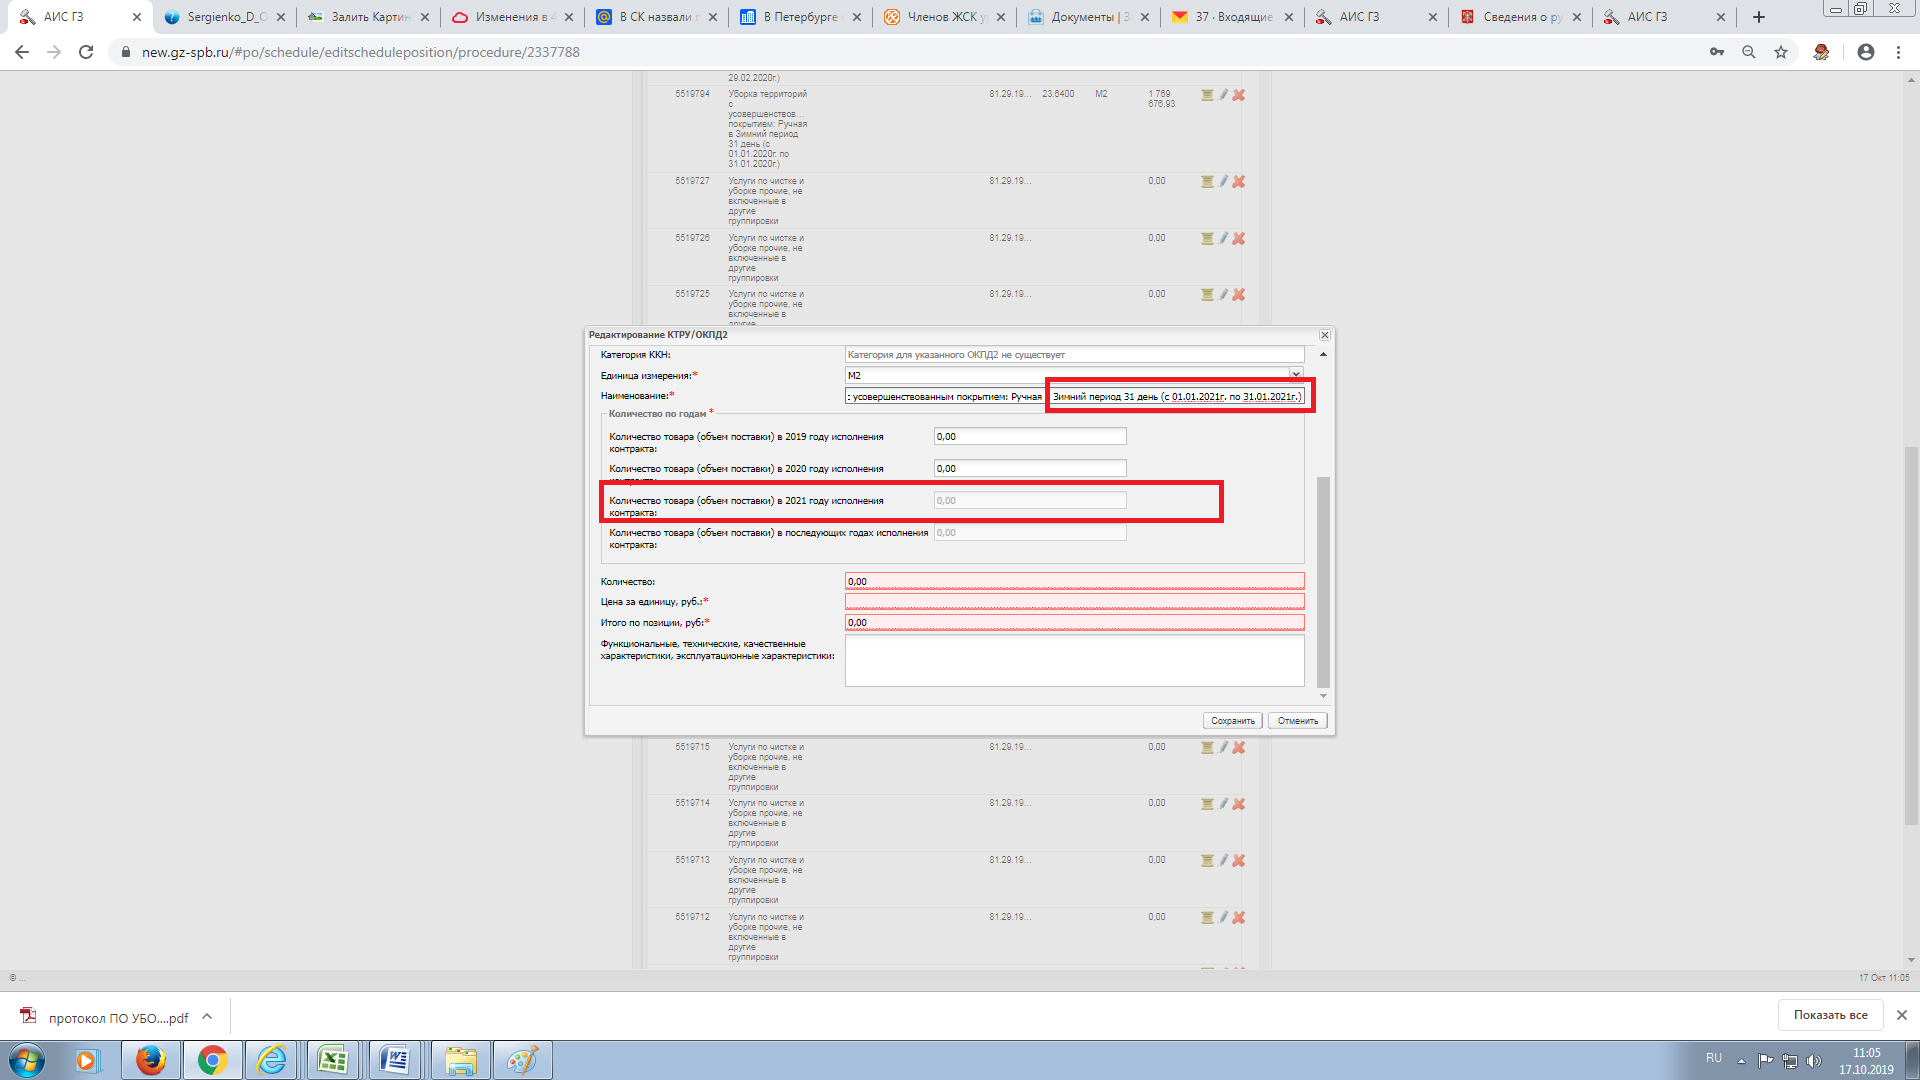
Task: Click the zoom magnifier in address bar
Action: (1749, 52)
